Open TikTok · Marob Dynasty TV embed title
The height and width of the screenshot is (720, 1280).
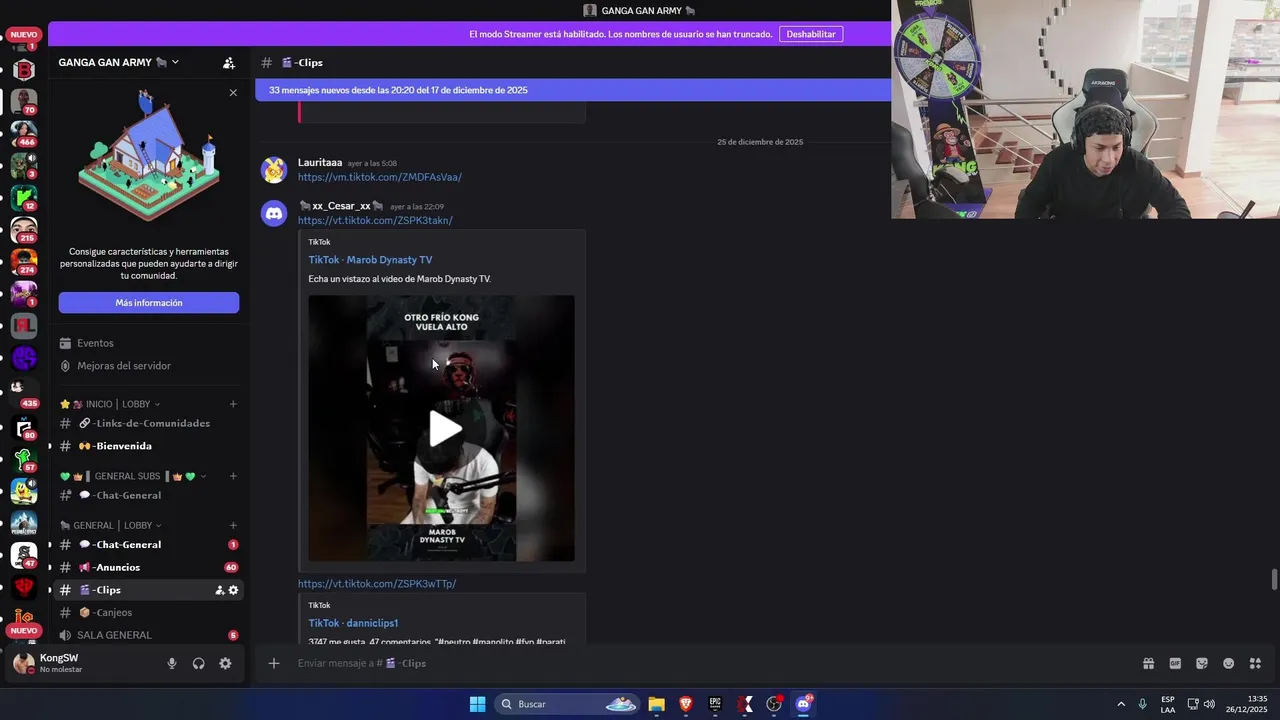(x=370, y=260)
